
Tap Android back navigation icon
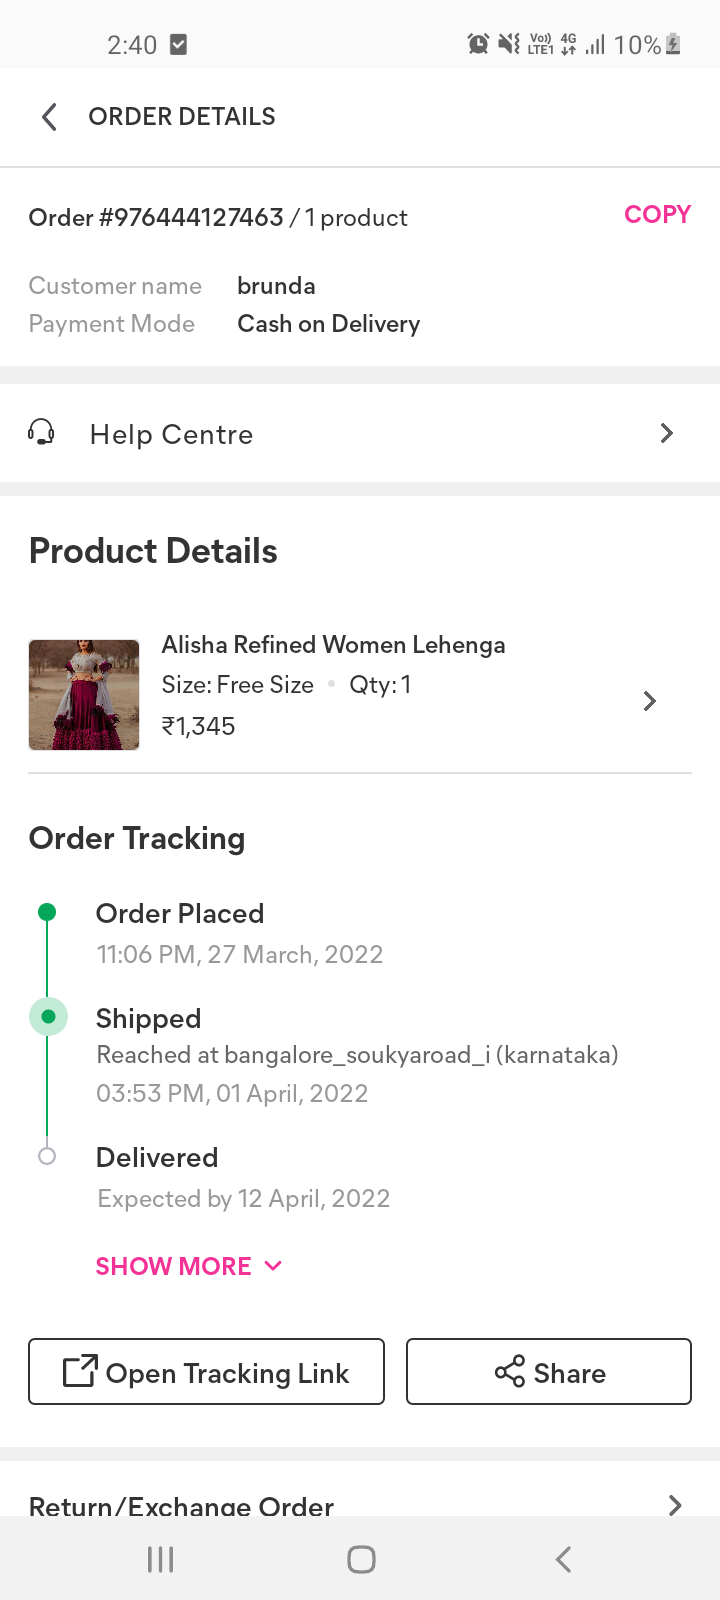(564, 1559)
